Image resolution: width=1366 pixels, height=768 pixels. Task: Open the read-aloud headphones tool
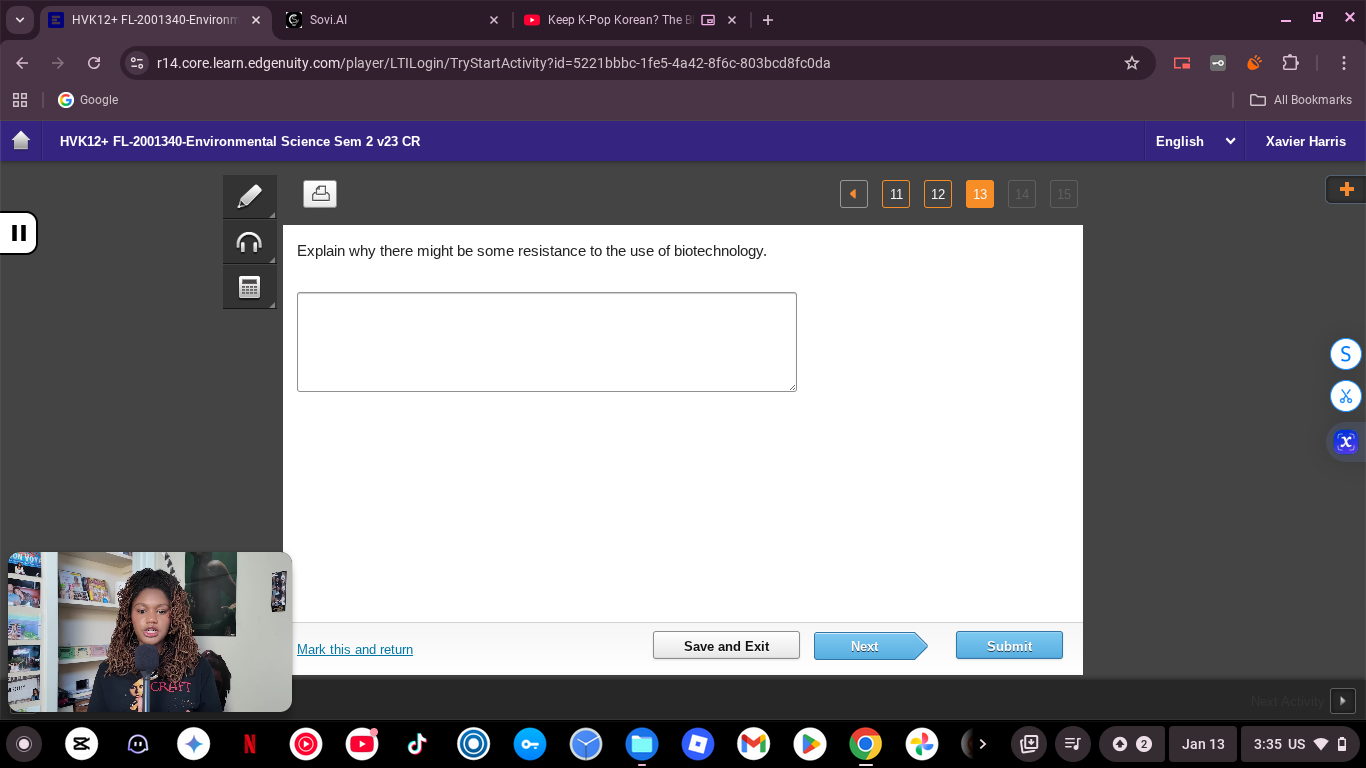click(x=249, y=242)
